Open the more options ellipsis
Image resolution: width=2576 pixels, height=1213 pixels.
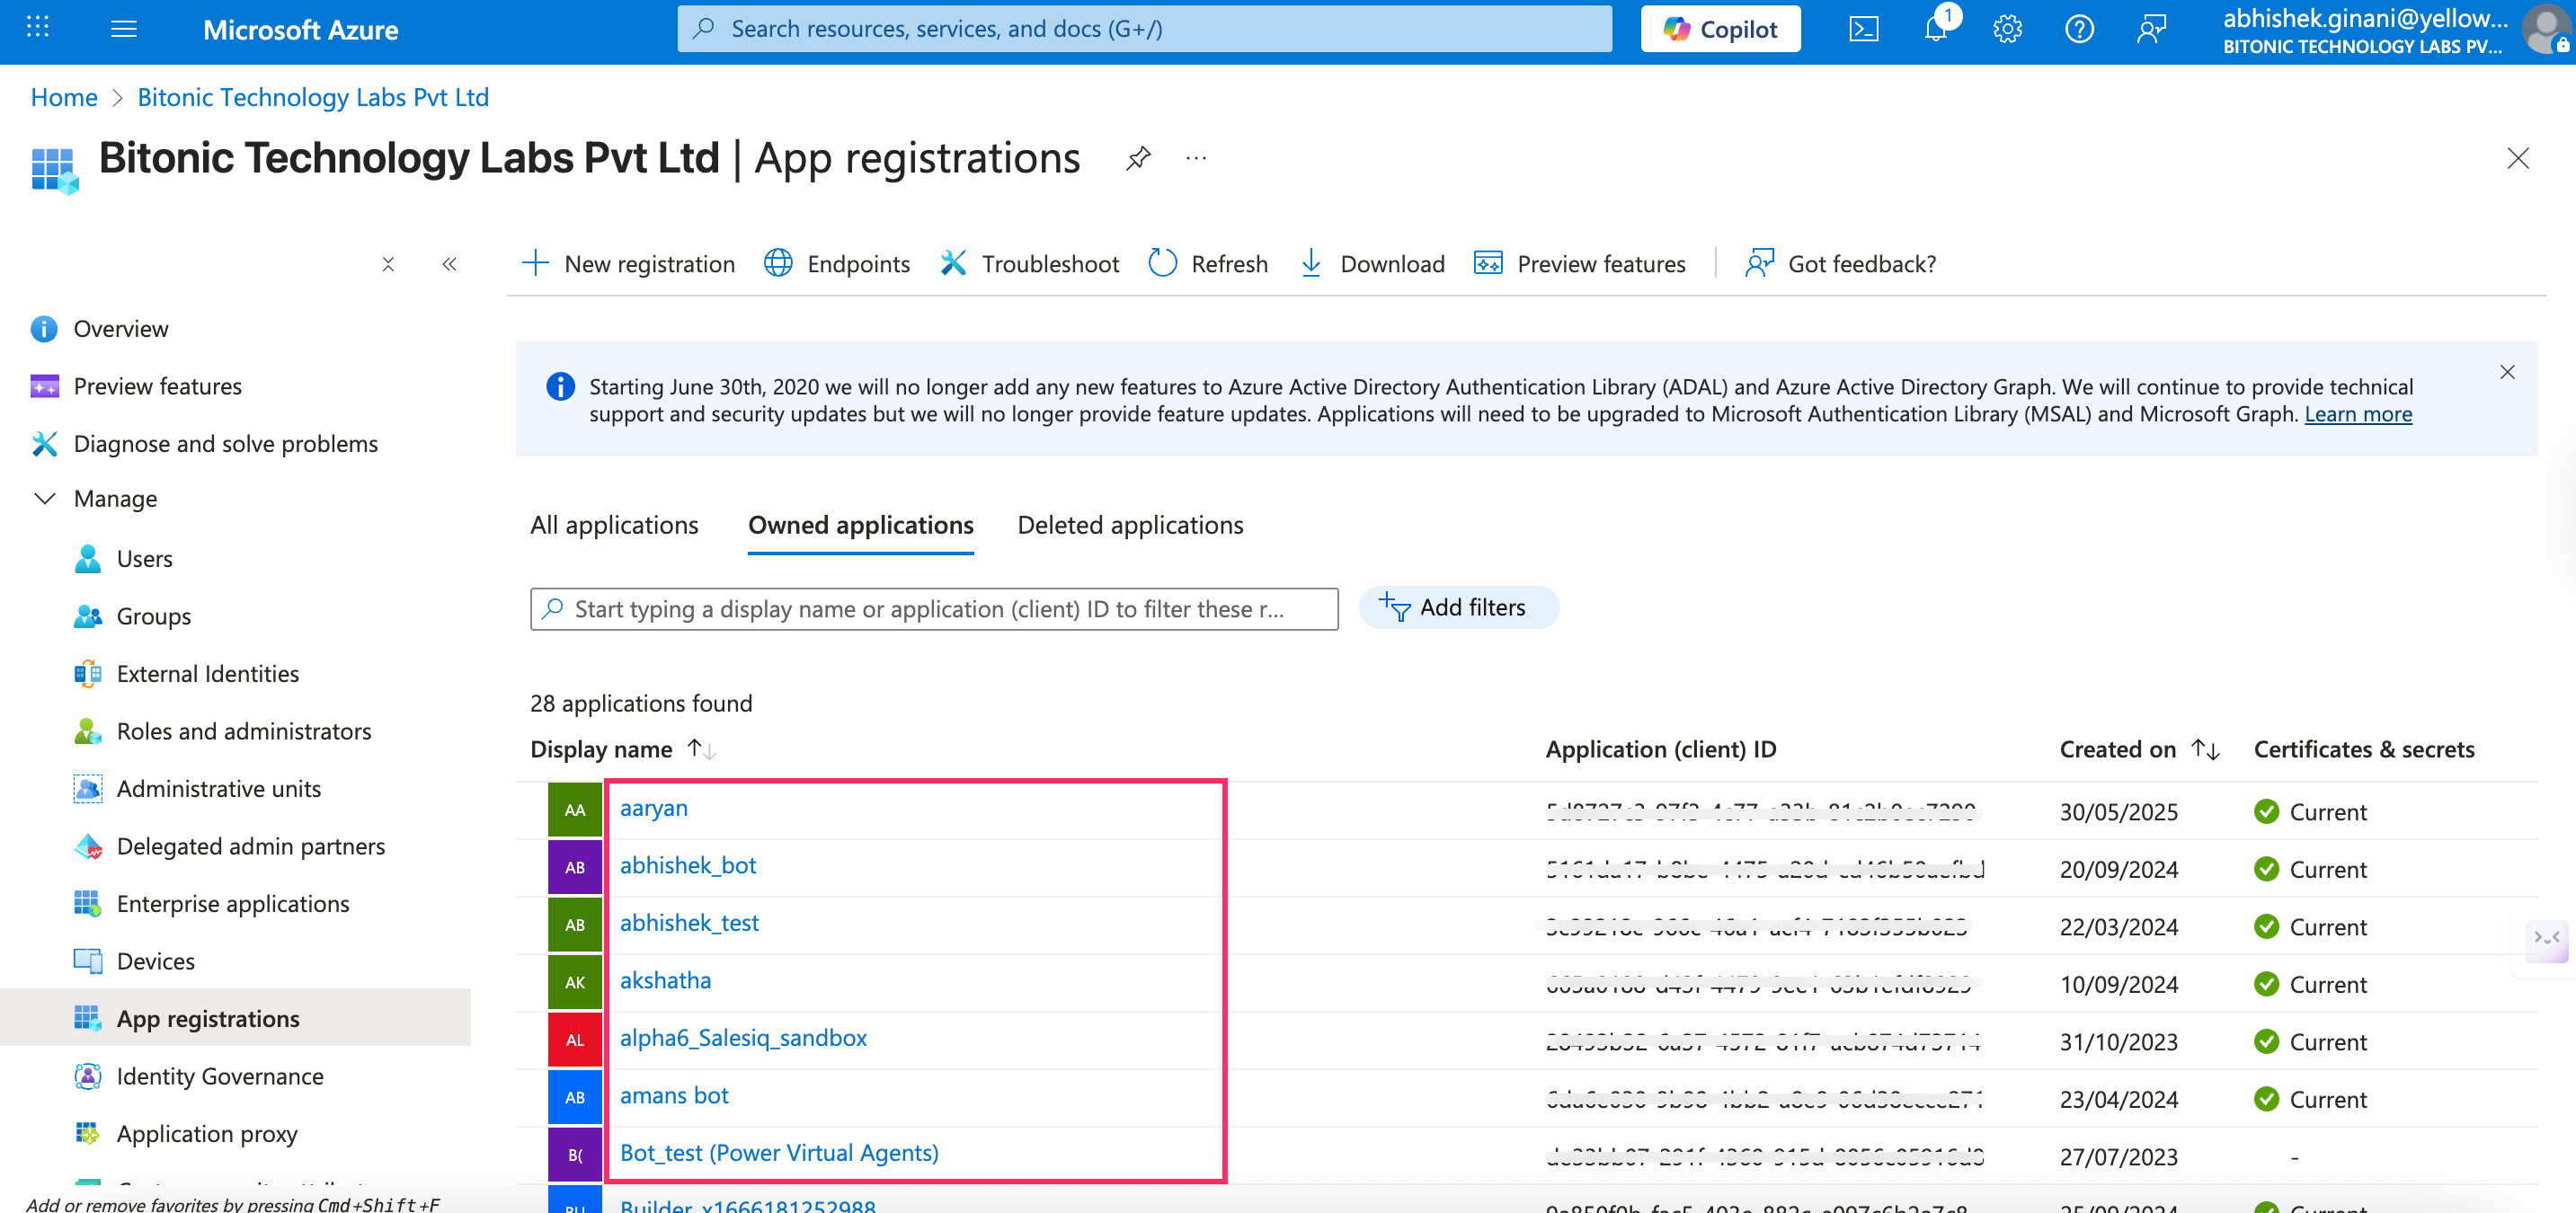coord(1196,158)
